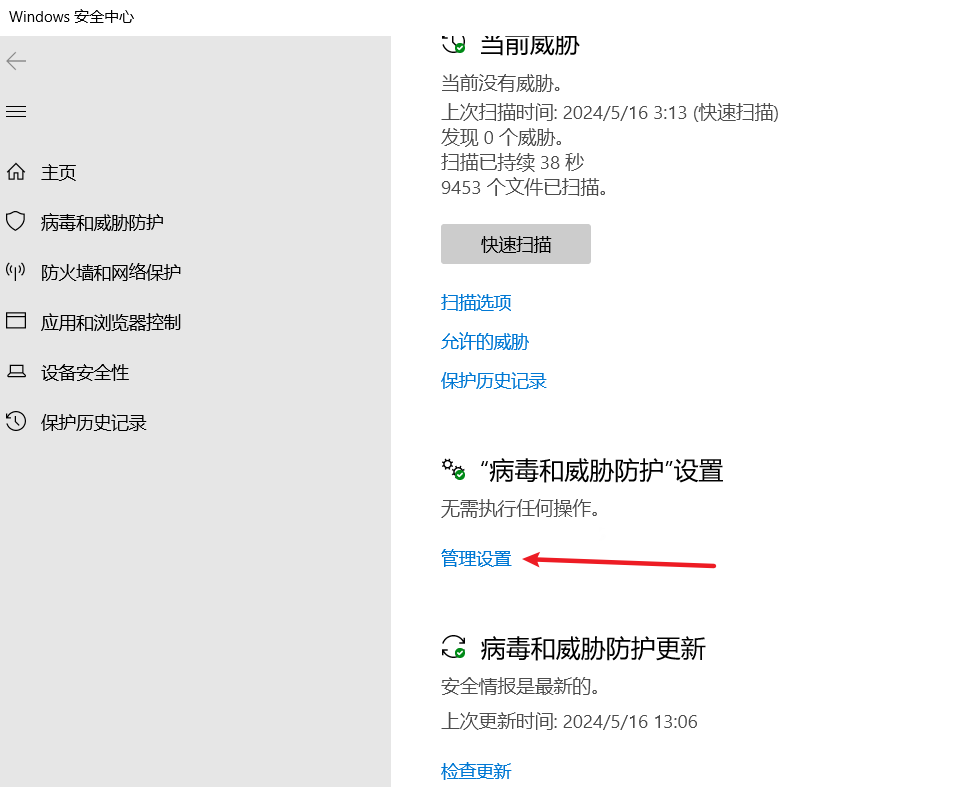The image size is (964, 787).
Task: Open 应用和浏览器控制 section
Action: pos(111,322)
